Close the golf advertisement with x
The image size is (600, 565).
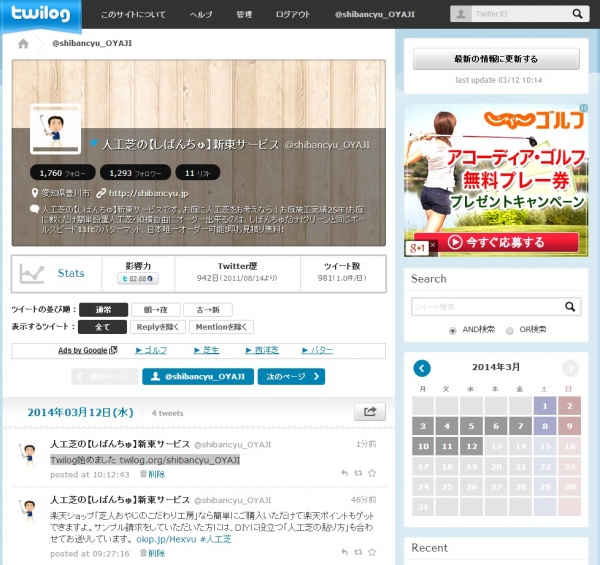tap(433, 245)
